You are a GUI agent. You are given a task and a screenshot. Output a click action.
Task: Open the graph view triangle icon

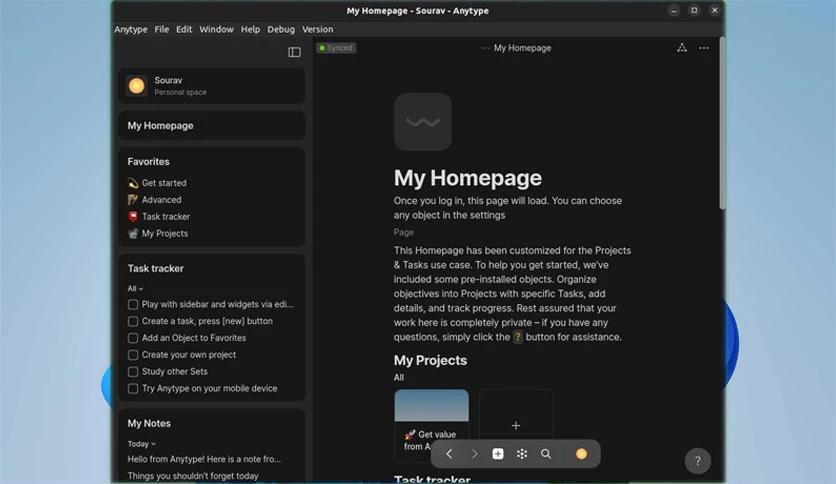point(682,48)
